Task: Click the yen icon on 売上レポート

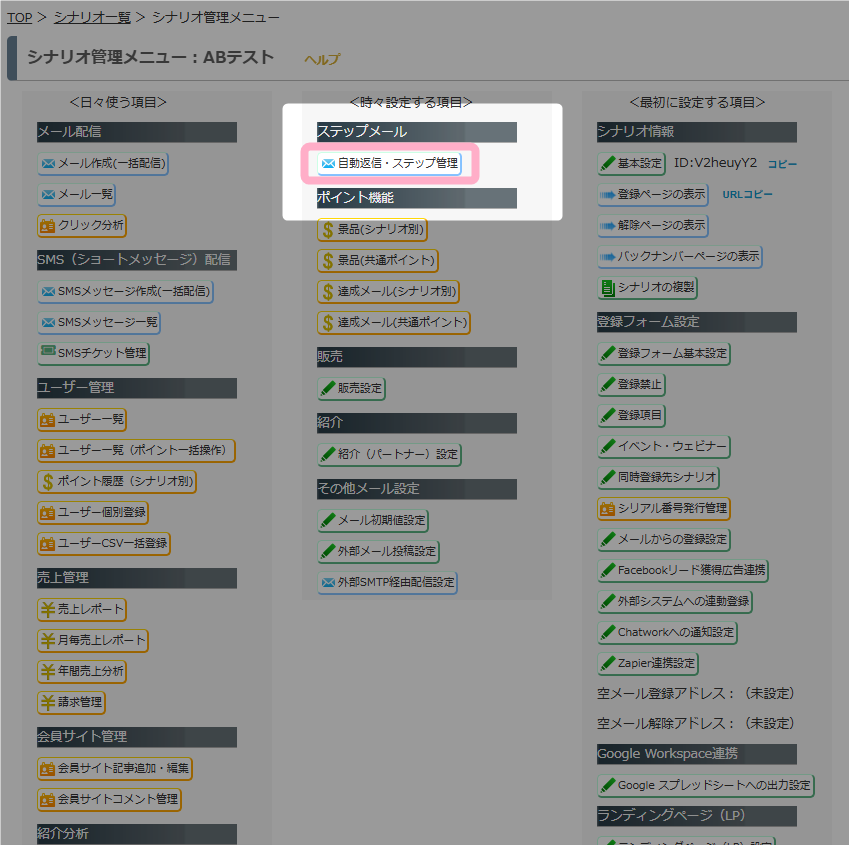Action: click(x=48, y=610)
